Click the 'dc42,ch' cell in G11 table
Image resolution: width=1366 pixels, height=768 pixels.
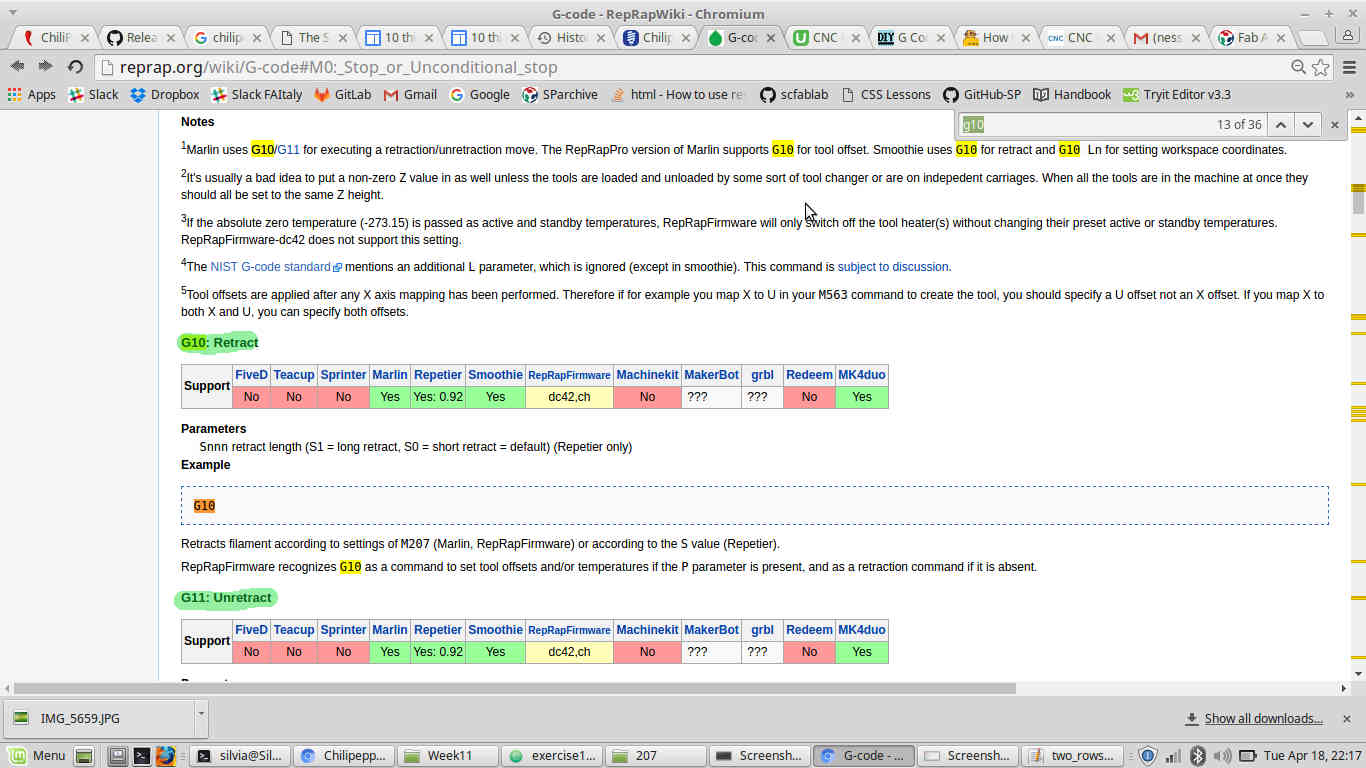point(569,652)
